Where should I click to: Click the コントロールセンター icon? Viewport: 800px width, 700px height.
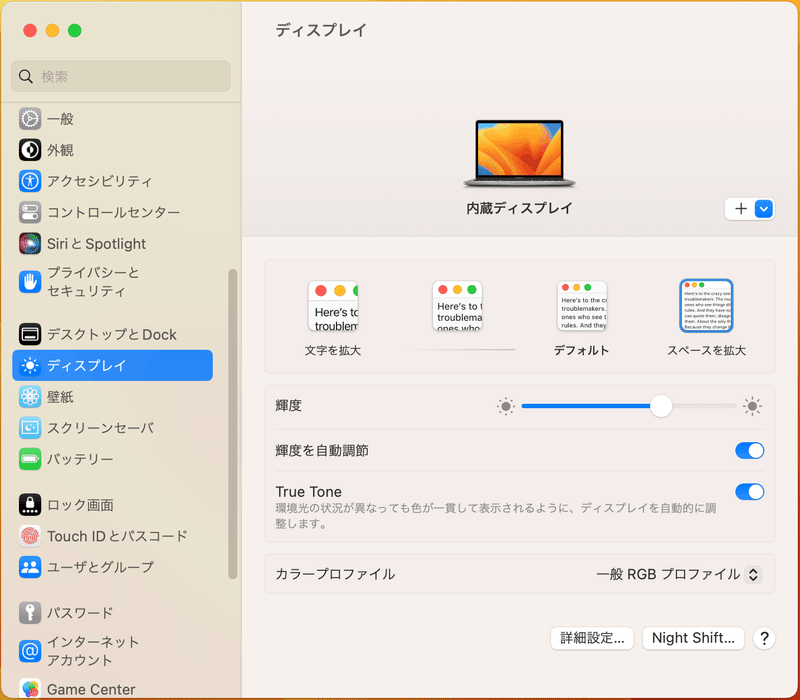click(30, 212)
